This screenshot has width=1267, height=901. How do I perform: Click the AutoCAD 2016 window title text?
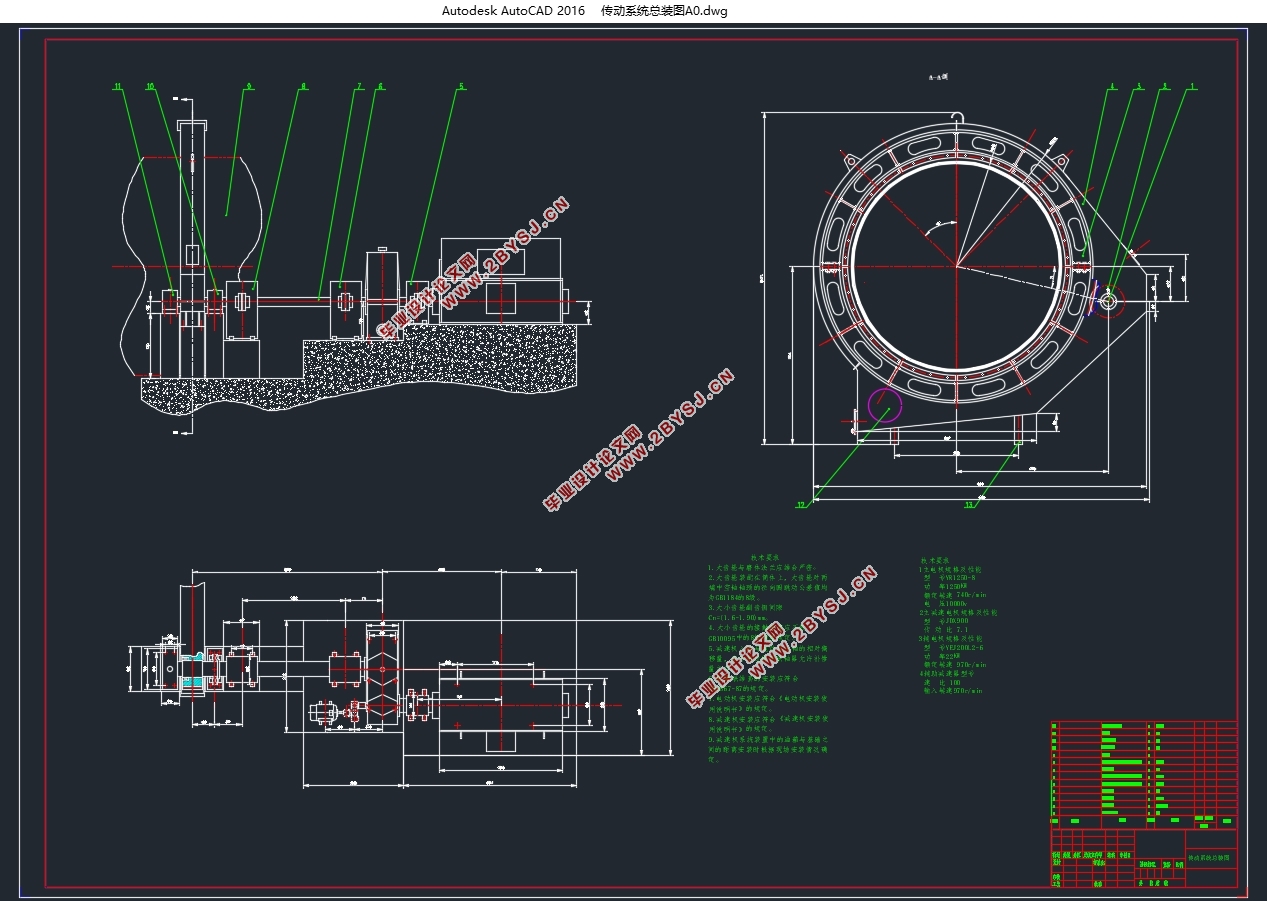pos(513,11)
